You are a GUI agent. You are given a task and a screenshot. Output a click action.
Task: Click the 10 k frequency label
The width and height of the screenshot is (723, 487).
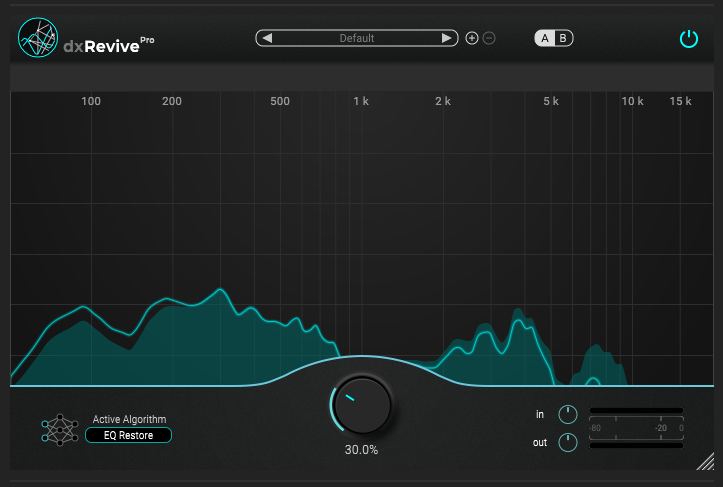632,101
